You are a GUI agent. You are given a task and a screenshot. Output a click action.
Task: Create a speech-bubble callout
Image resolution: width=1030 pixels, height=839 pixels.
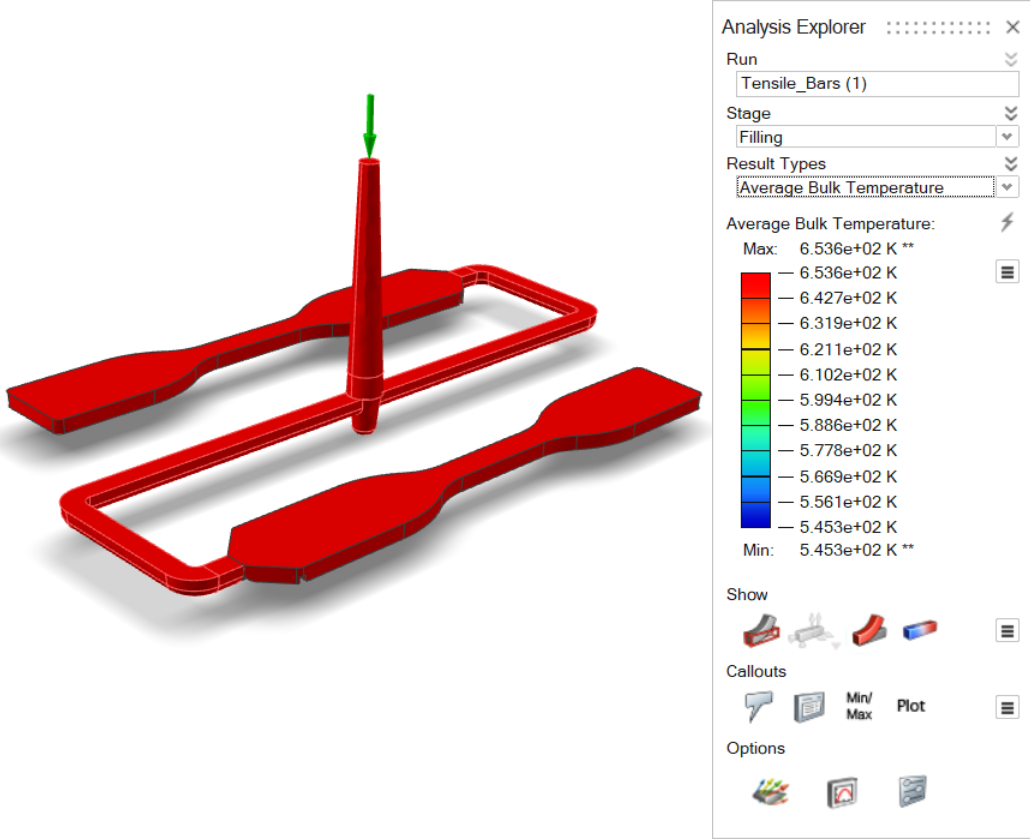(759, 706)
